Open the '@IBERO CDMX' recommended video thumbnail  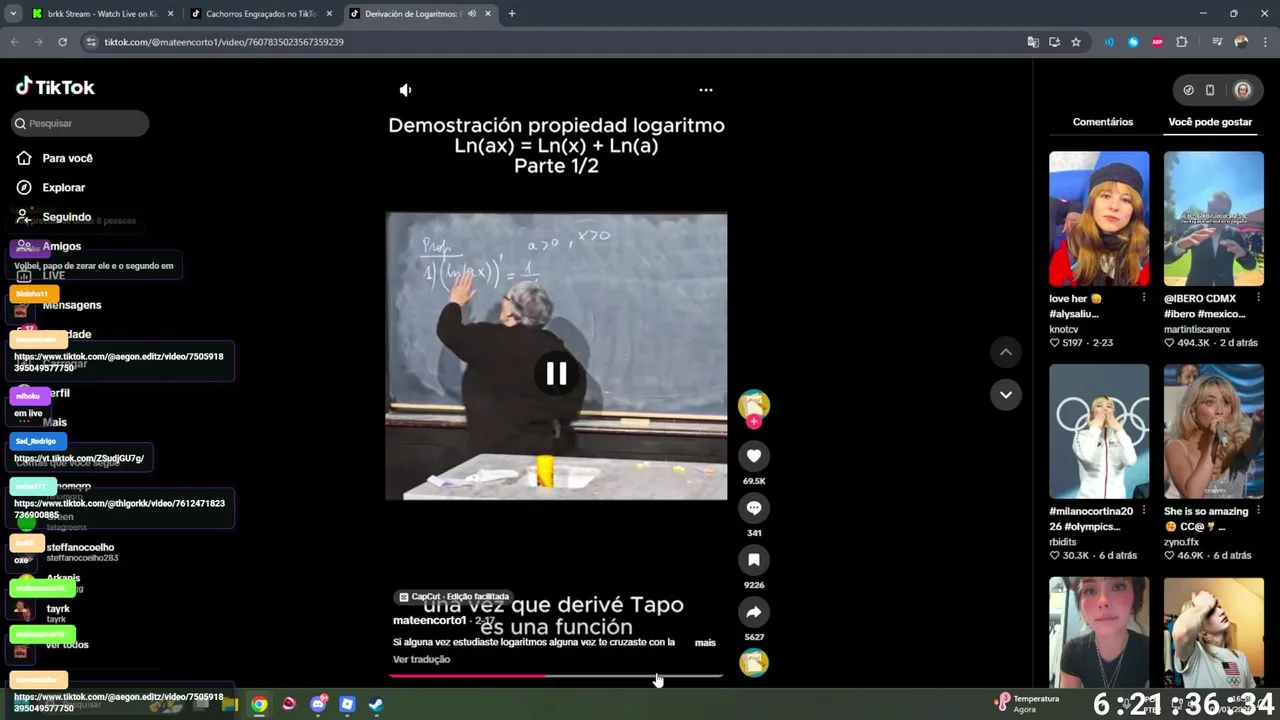[x=1214, y=219]
